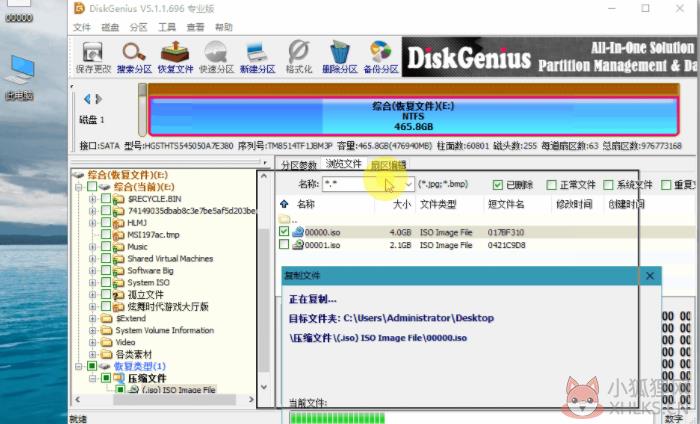Viewport: 700px width, 424px height.
Task: Close the 复制文件 copy file dialog
Action: tap(650, 276)
